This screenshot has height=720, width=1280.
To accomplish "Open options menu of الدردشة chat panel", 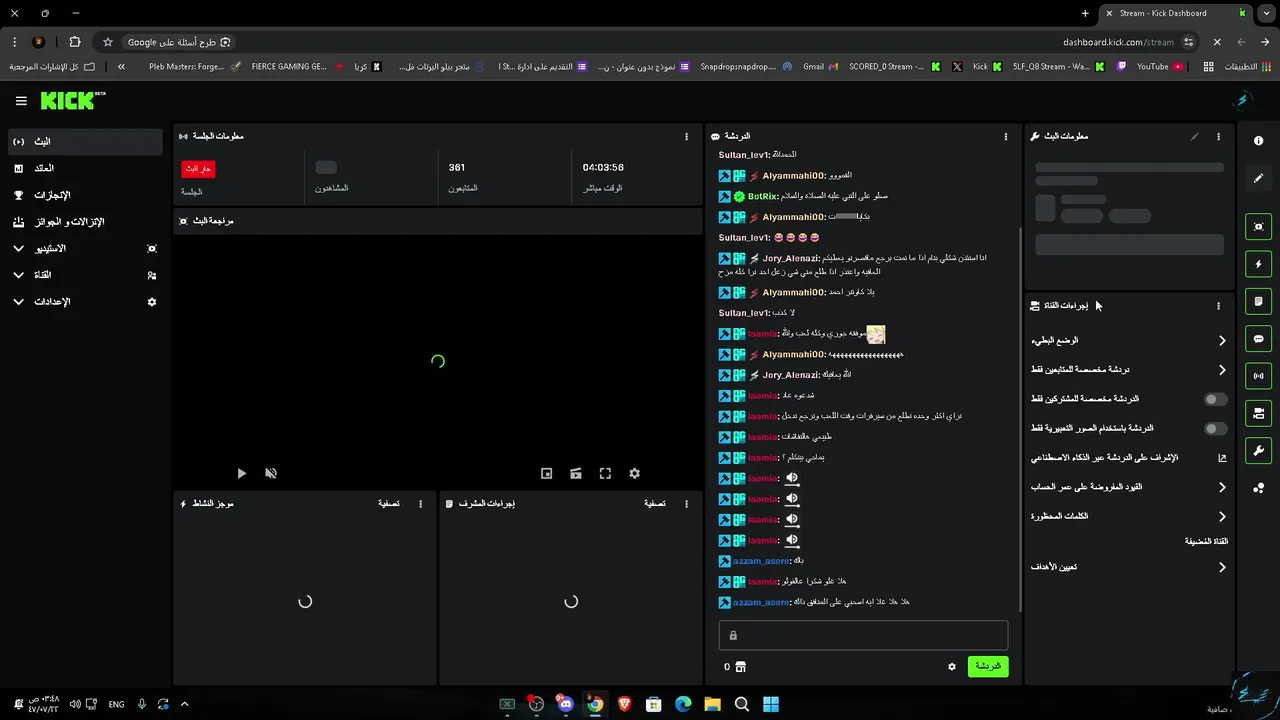I will (1006, 136).
